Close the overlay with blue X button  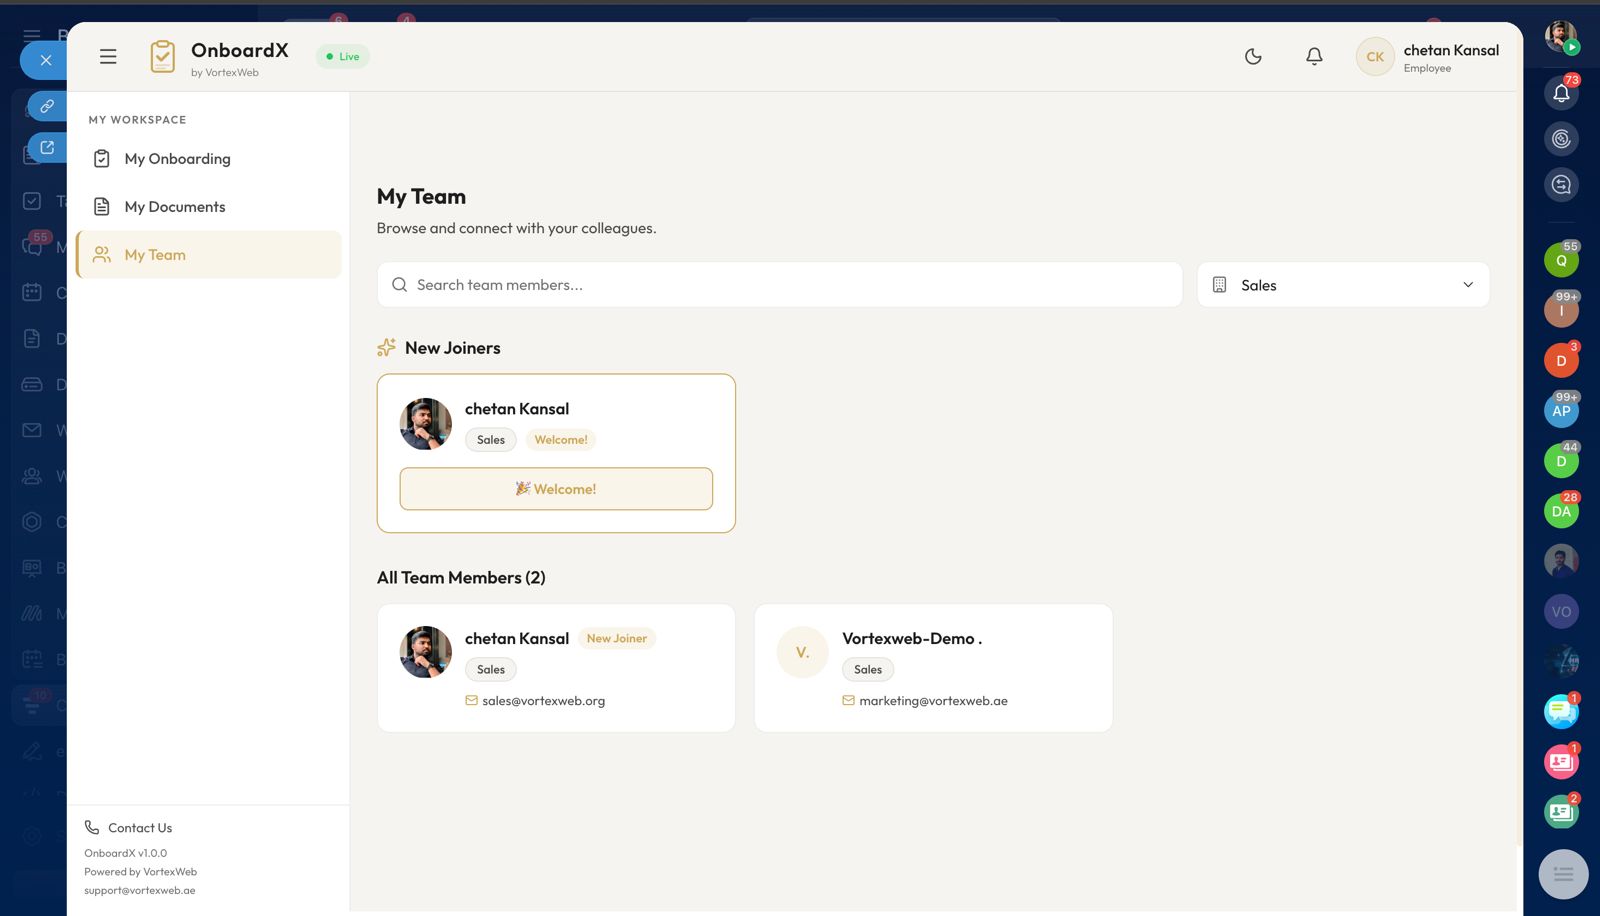pyautogui.click(x=45, y=60)
